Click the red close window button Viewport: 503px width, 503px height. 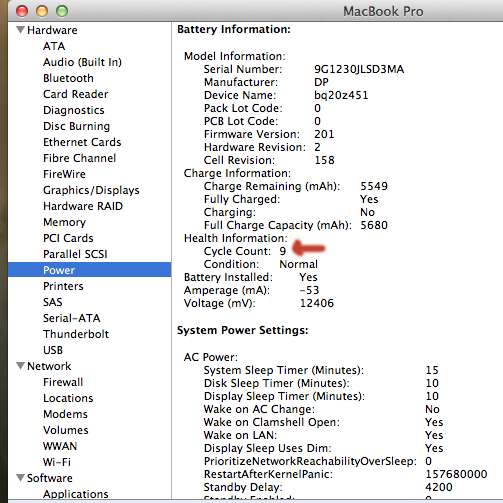point(22,11)
